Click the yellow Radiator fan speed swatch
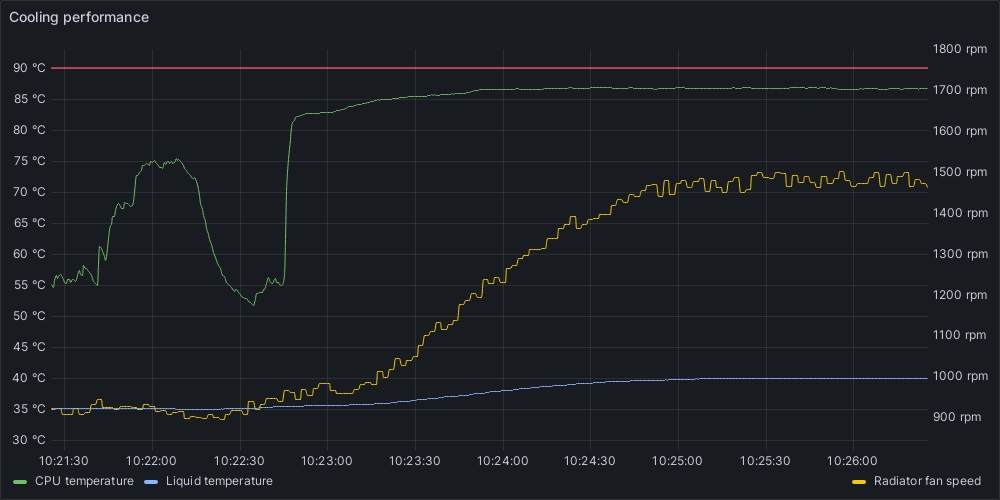This screenshot has width=1000, height=500. [859, 481]
